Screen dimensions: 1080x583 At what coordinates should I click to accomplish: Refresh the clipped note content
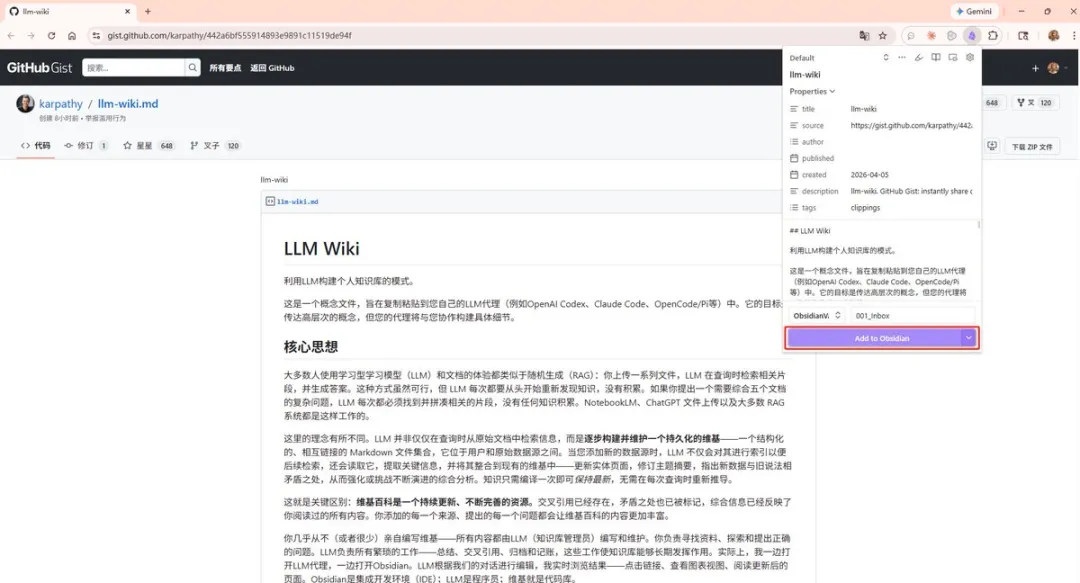click(x=887, y=58)
